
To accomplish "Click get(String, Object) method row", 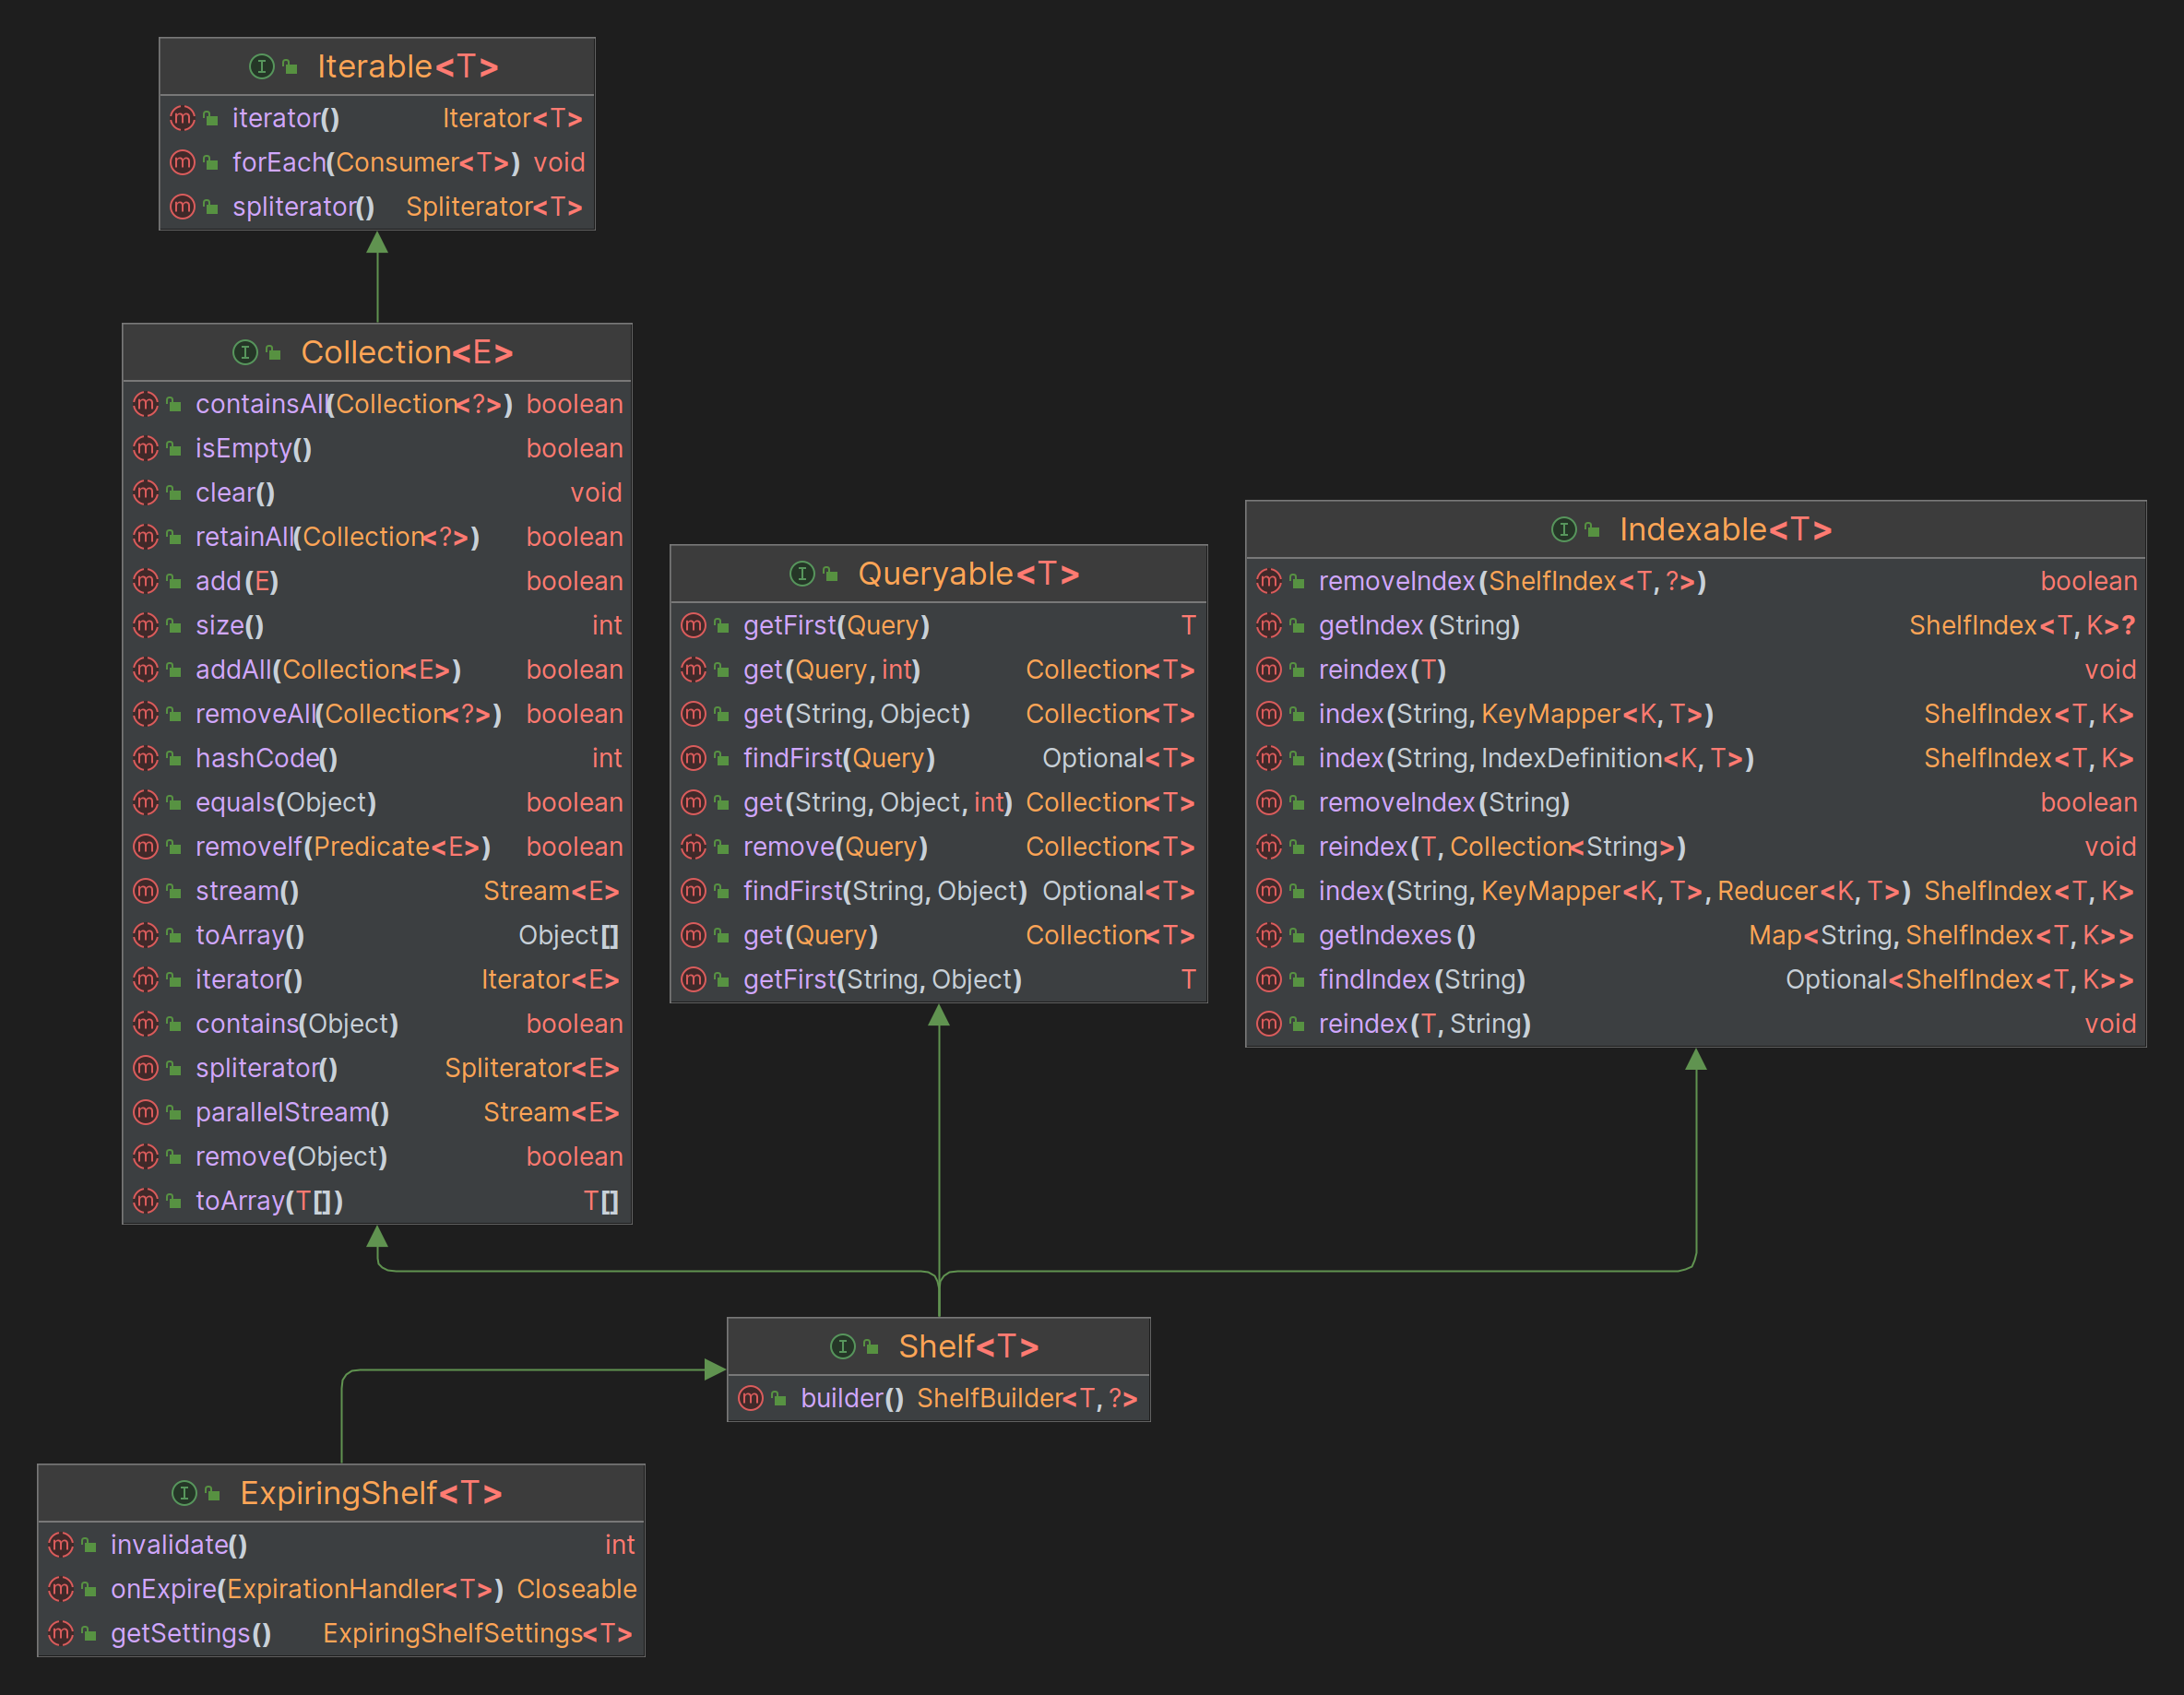I will point(939,714).
